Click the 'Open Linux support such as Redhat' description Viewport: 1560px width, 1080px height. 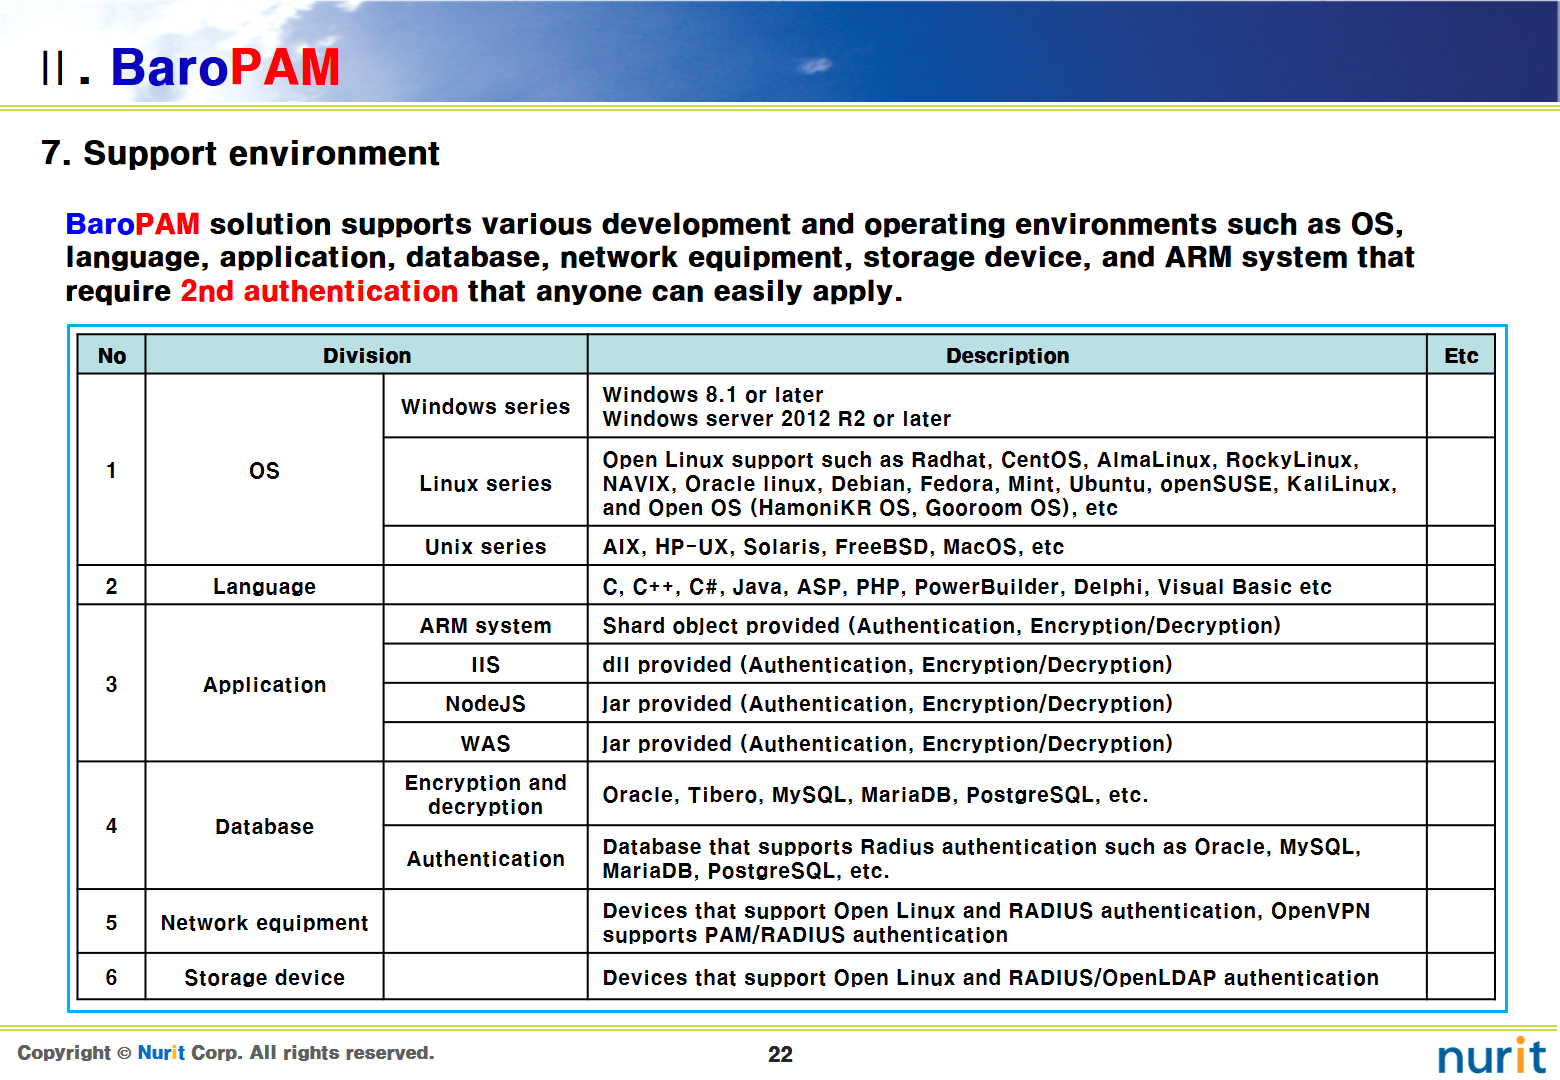click(x=1007, y=483)
